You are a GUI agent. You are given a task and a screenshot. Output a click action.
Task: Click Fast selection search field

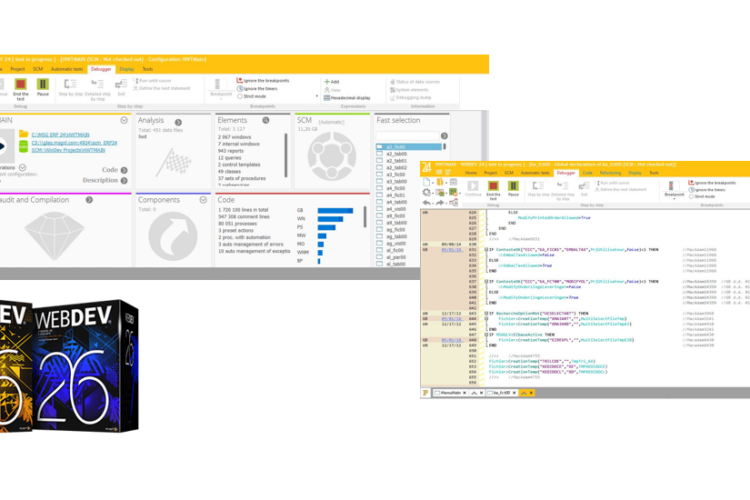click(x=408, y=136)
